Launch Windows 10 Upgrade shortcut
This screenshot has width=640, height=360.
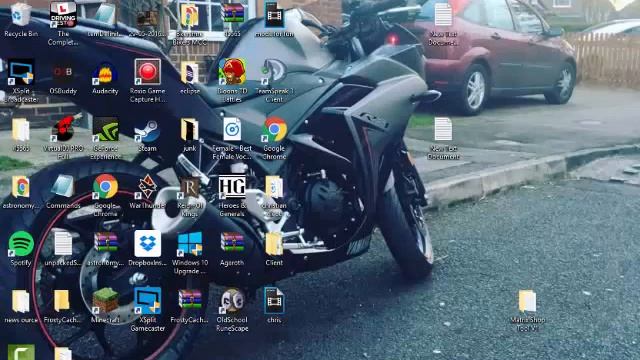pos(190,244)
